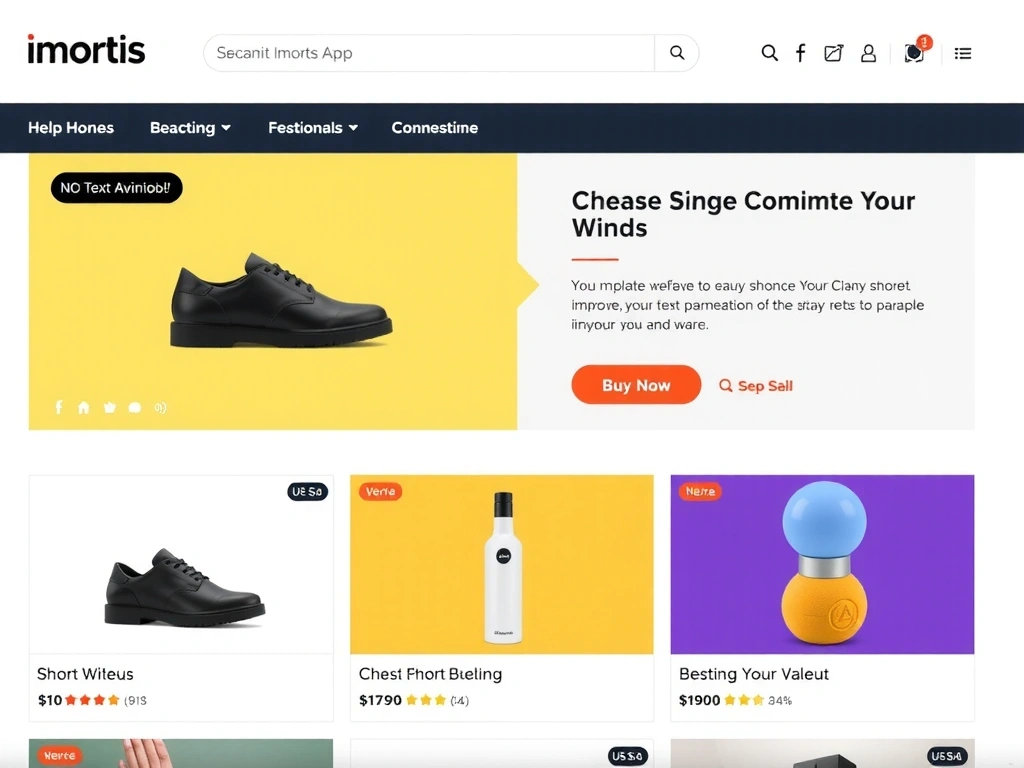
Task: Expand the Beacting dropdown menu
Action: [x=190, y=128]
